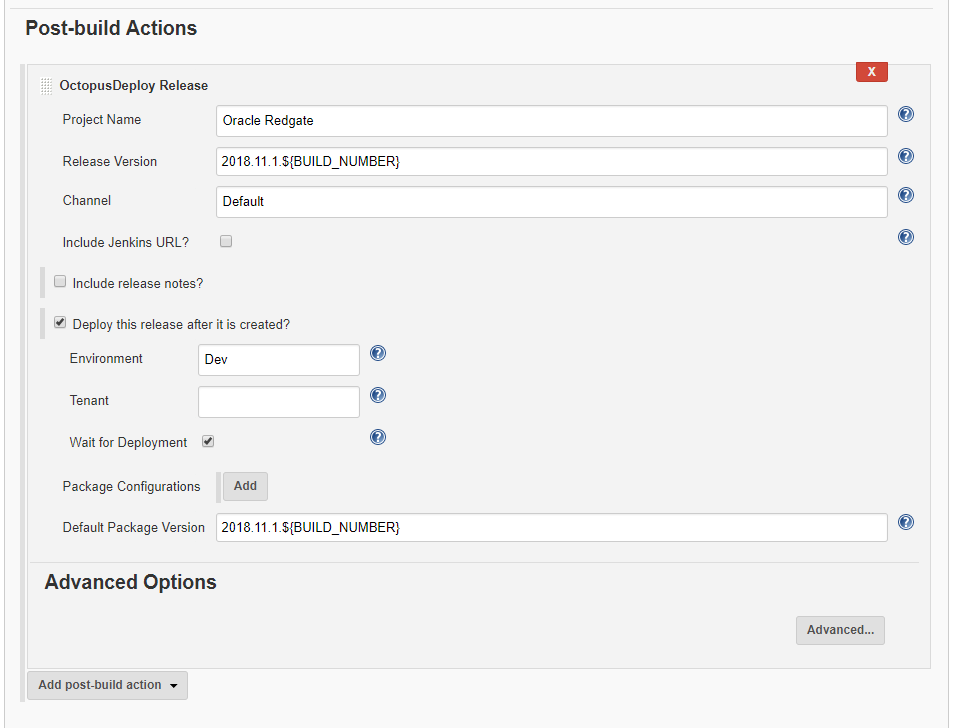971x728 pixels.
Task: Check the Include release notes option
Action: click(60, 282)
